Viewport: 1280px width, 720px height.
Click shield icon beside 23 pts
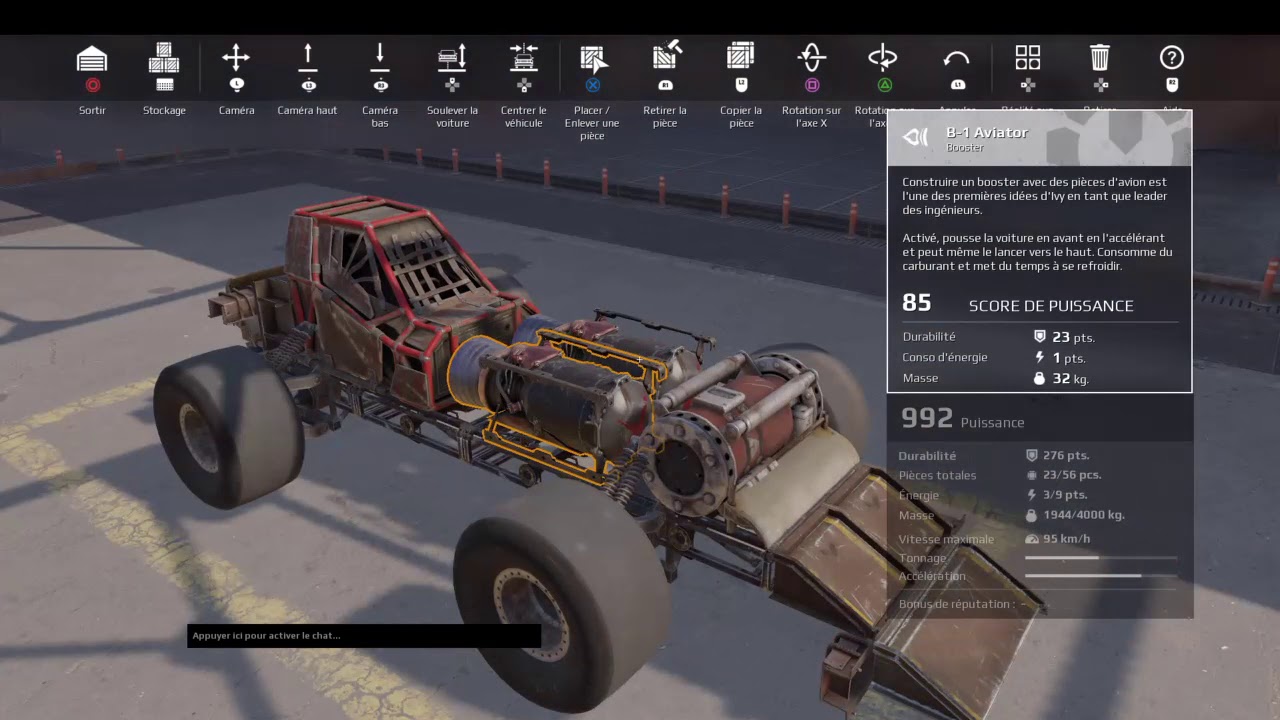(1039, 337)
